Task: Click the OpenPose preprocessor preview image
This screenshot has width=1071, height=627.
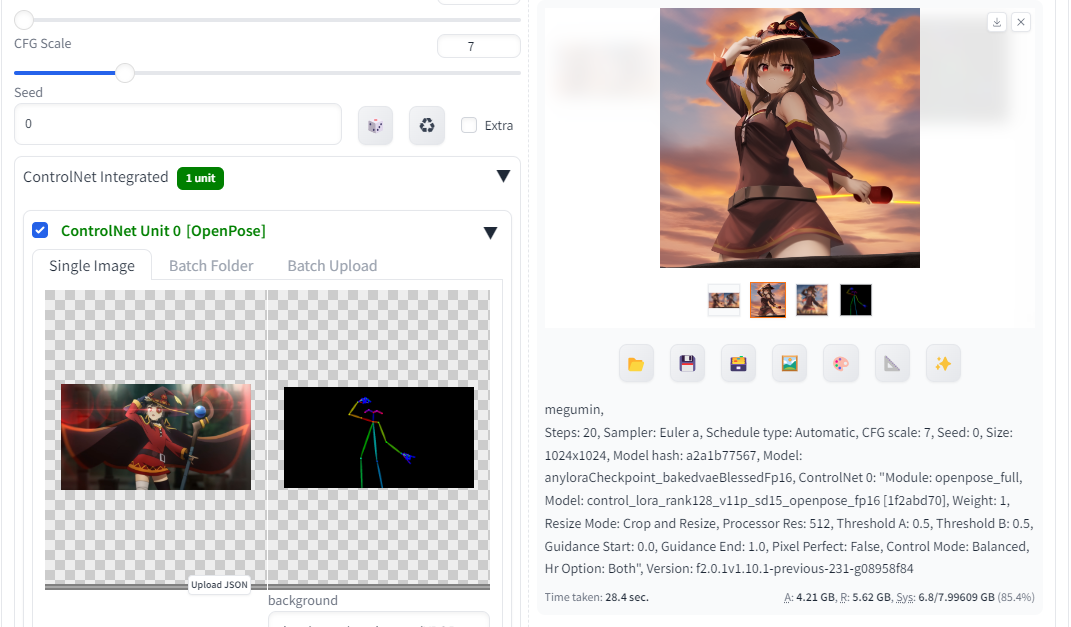Action: [x=379, y=437]
